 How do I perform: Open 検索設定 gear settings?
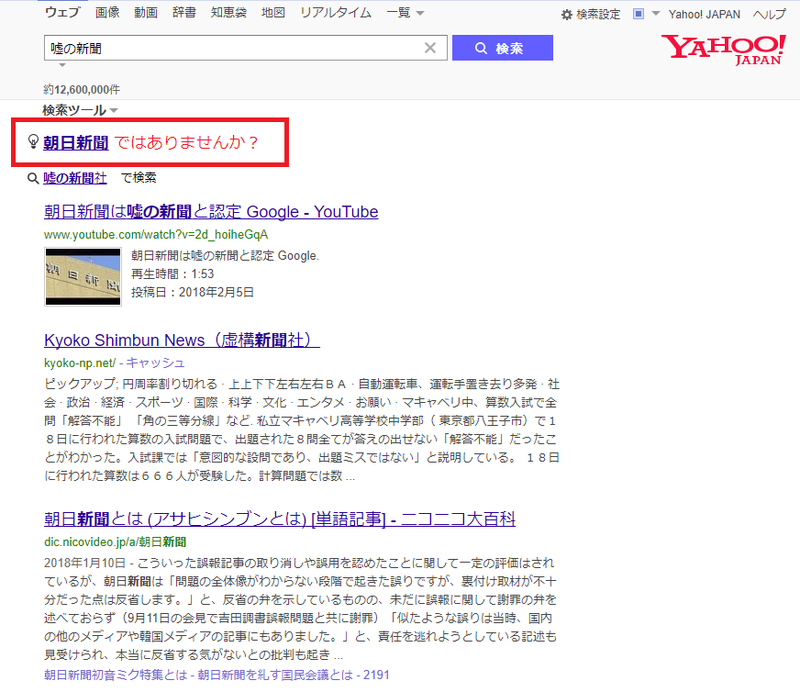pos(591,14)
